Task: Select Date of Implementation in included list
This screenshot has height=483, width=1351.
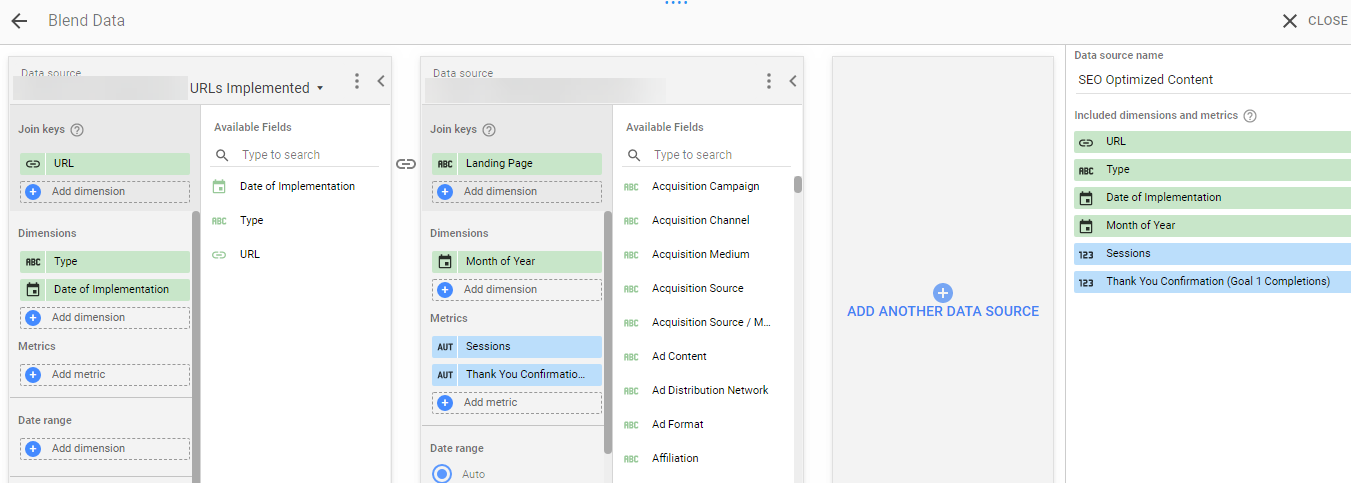Action: (x=1213, y=198)
